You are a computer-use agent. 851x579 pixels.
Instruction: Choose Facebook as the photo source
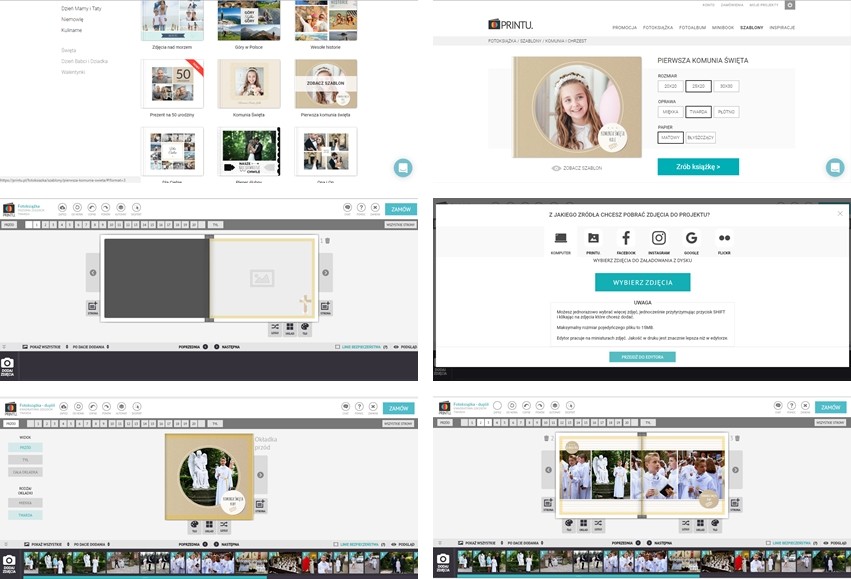coord(626,238)
